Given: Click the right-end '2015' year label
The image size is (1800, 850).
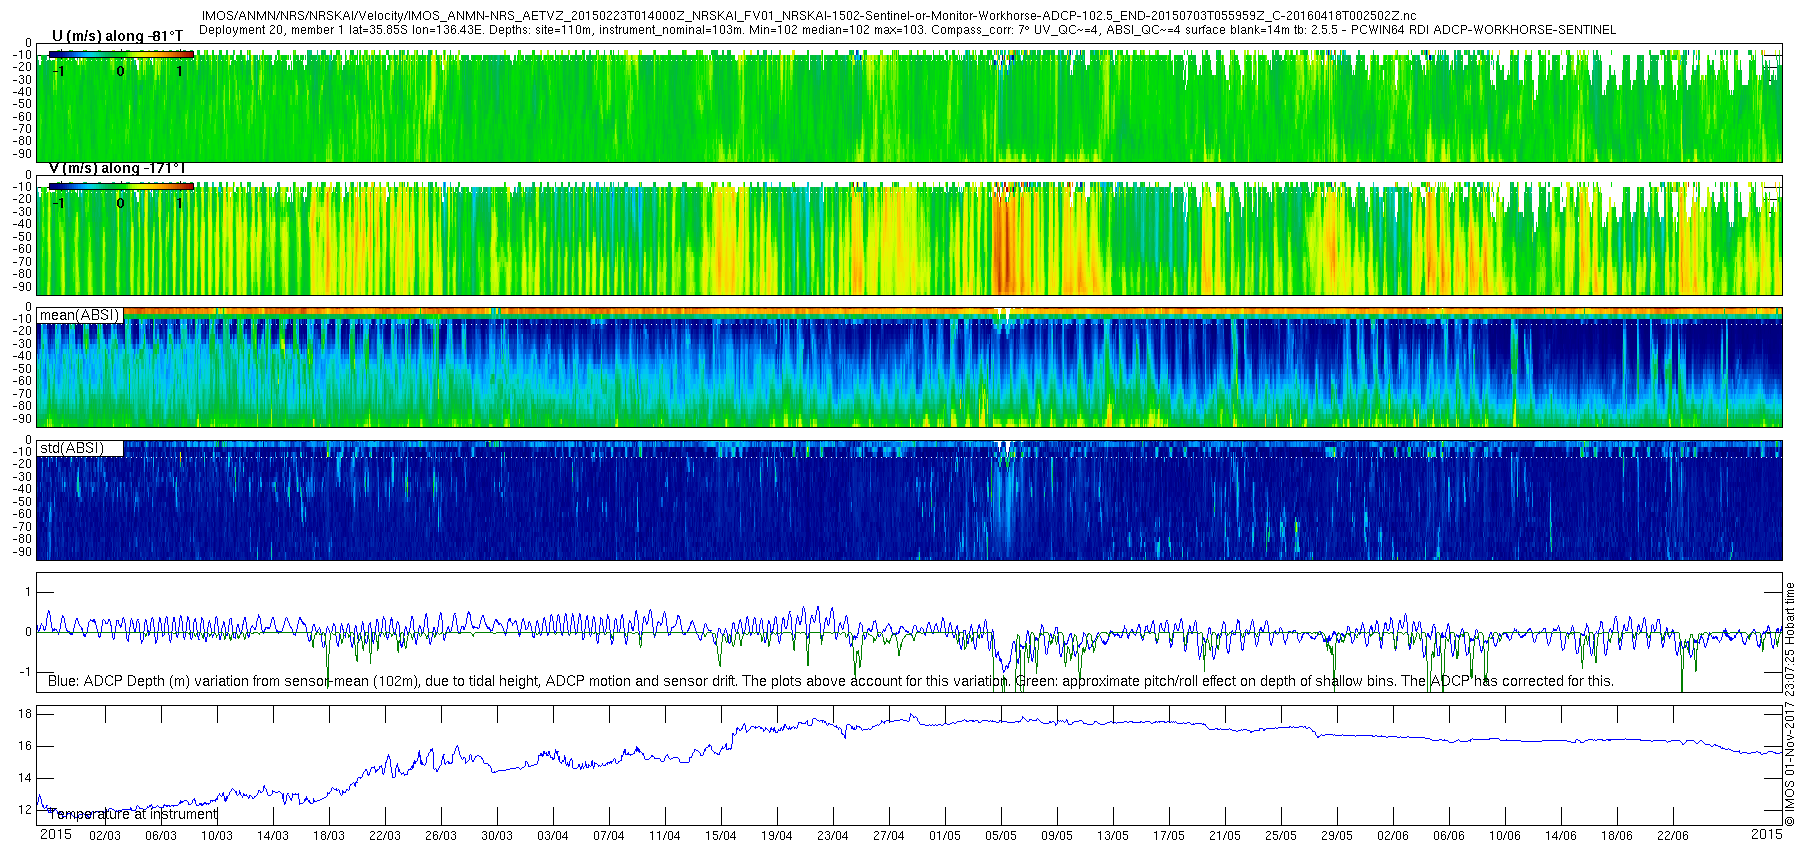Looking at the screenshot, I should pos(1767,834).
